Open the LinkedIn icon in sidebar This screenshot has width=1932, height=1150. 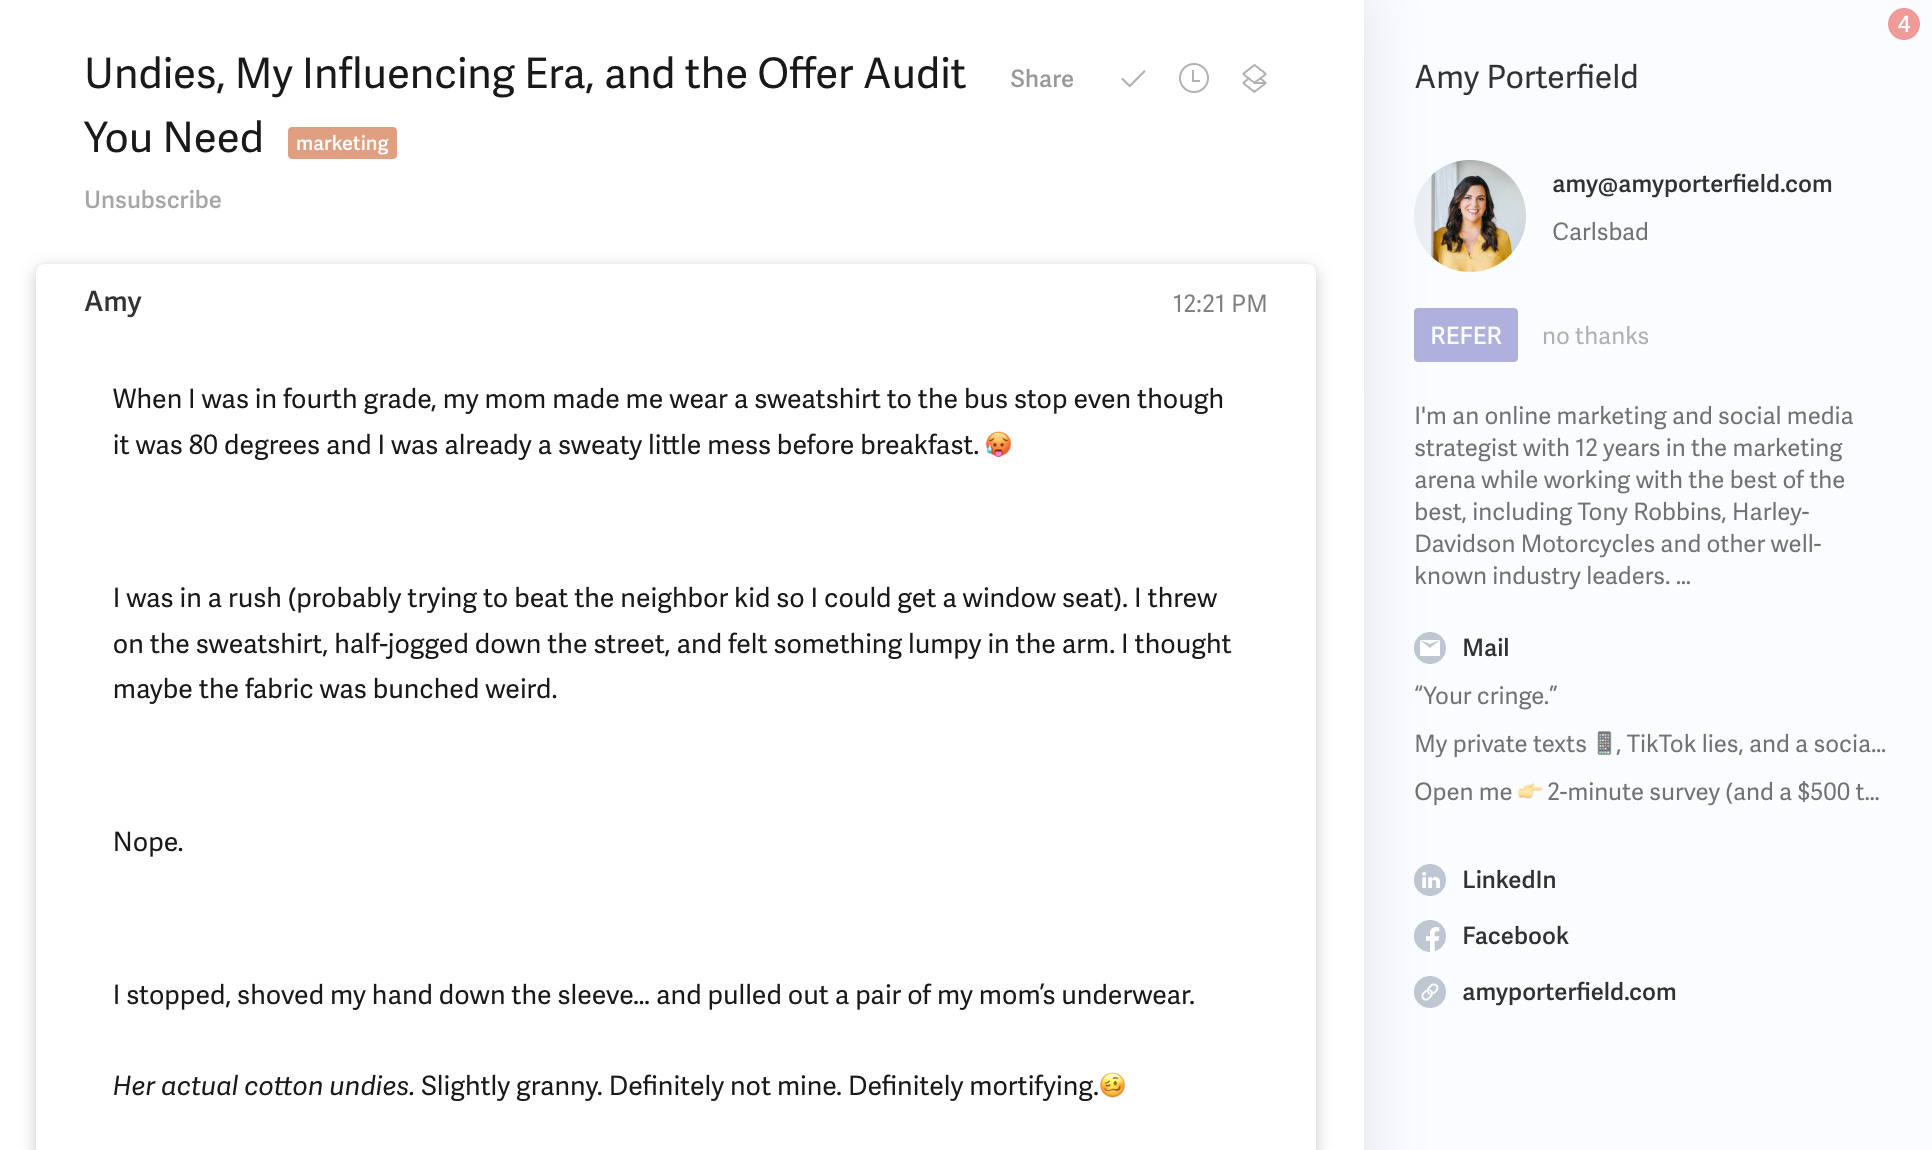click(x=1430, y=880)
